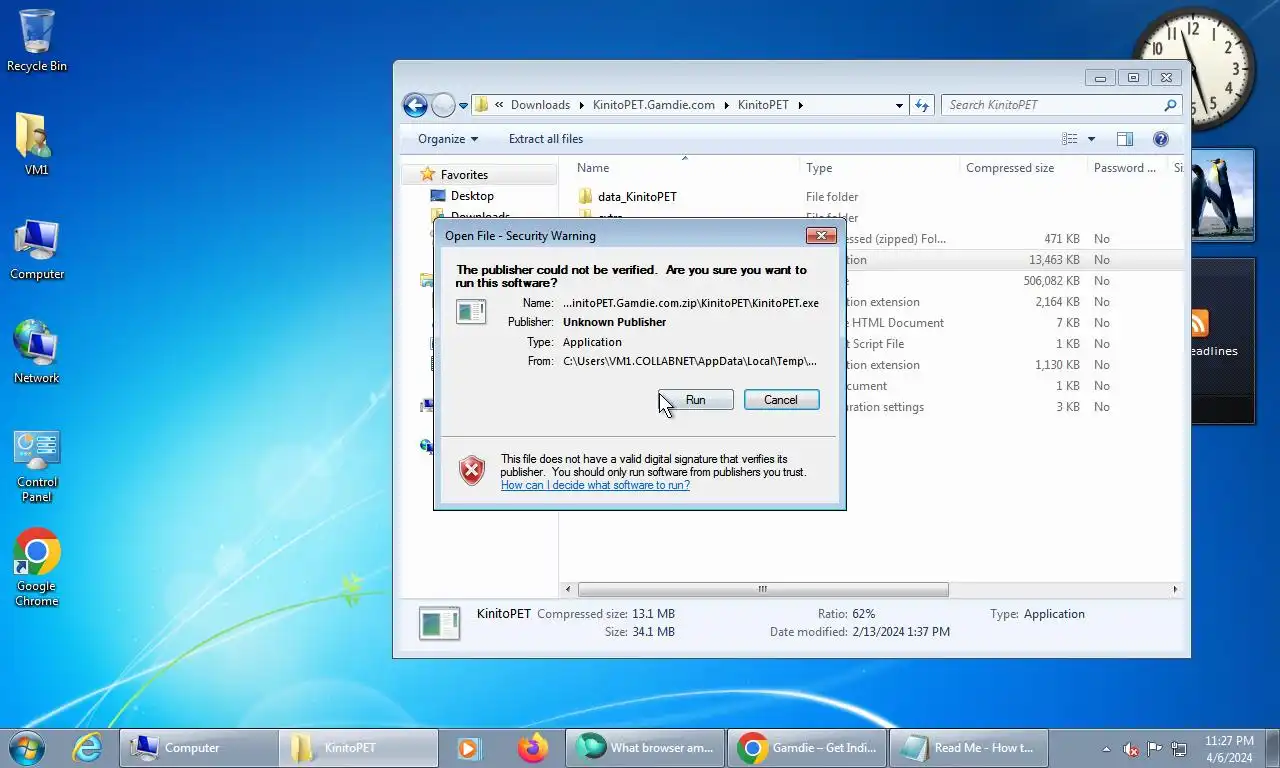
Task: Switch to the Computer taskbar window
Action: 199,748
